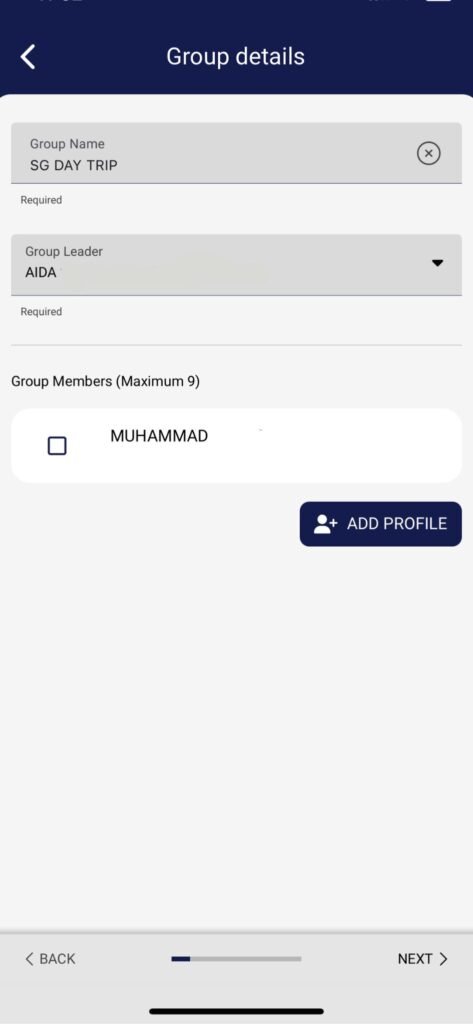
Task: Open the Group Leader field showing AIDA
Action: click(x=236, y=264)
